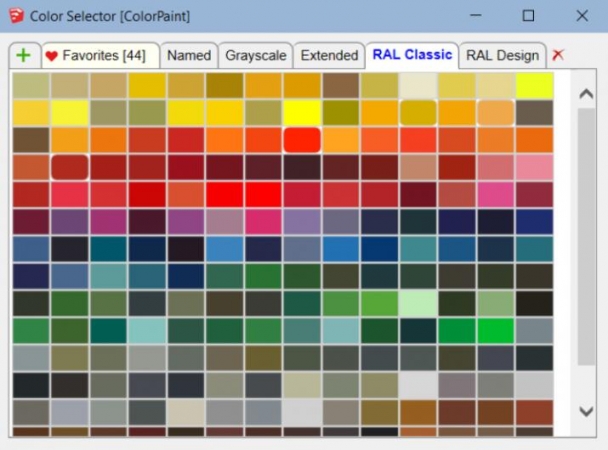Click the vertical scrollbar thumb
The image size is (608, 450).
coord(586,236)
